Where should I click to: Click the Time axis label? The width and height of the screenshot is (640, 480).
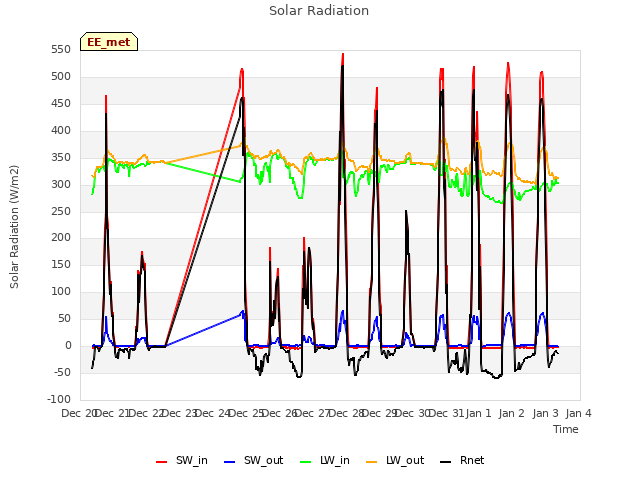(x=566, y=429)
